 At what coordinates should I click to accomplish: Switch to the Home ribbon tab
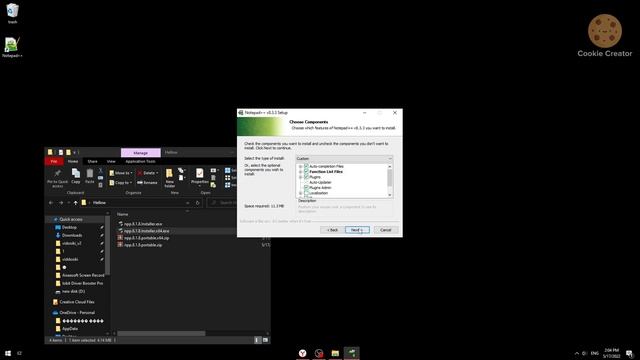tap(73, 161)
